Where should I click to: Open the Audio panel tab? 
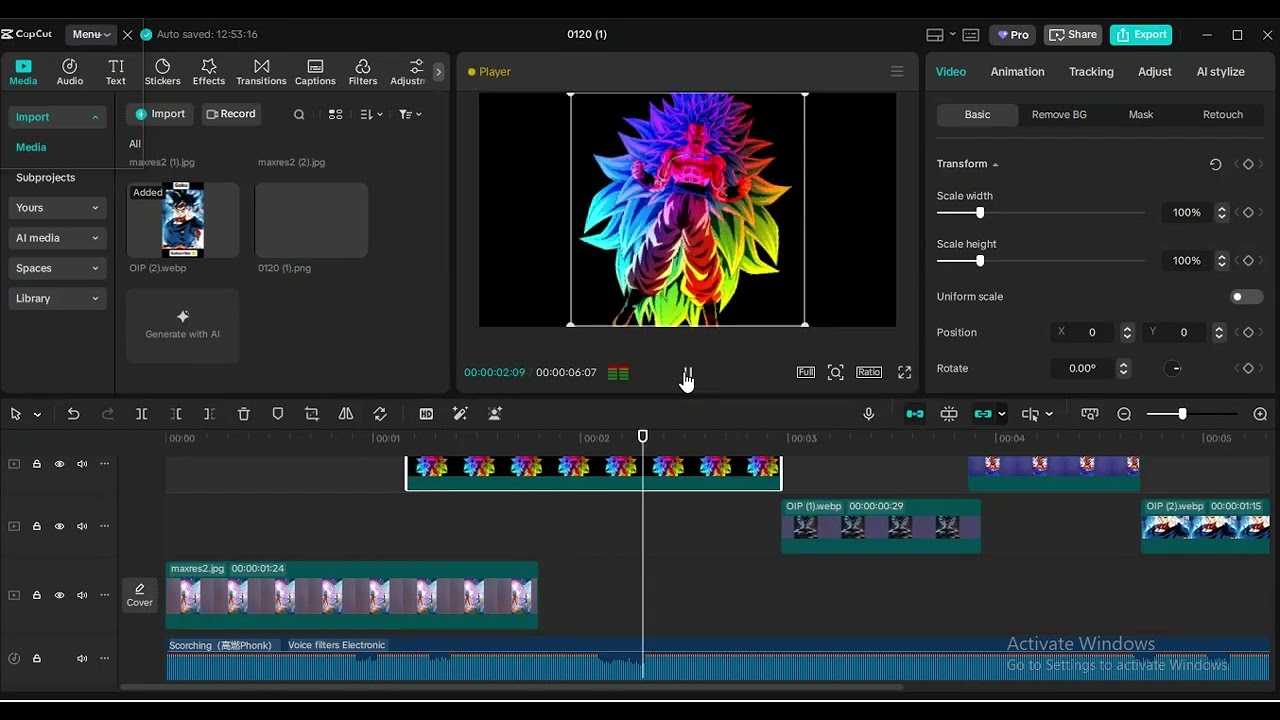pyautogui.click(x=70, y=72)
